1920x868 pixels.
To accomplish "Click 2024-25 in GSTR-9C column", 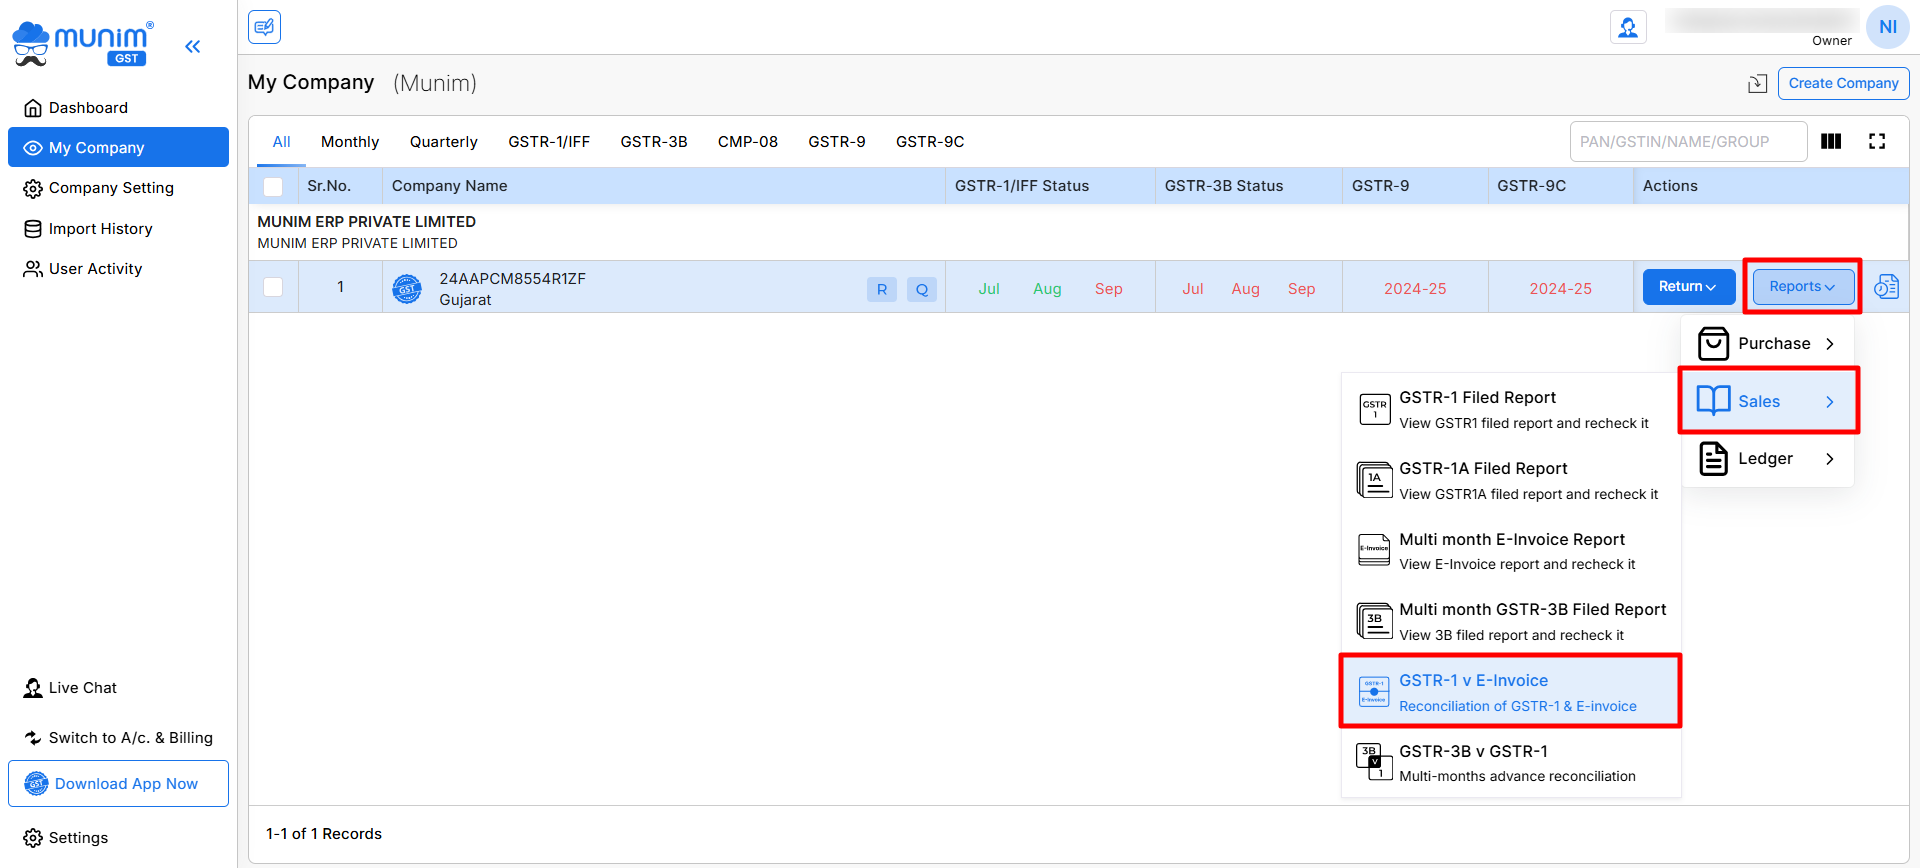I will point(1560,289).
